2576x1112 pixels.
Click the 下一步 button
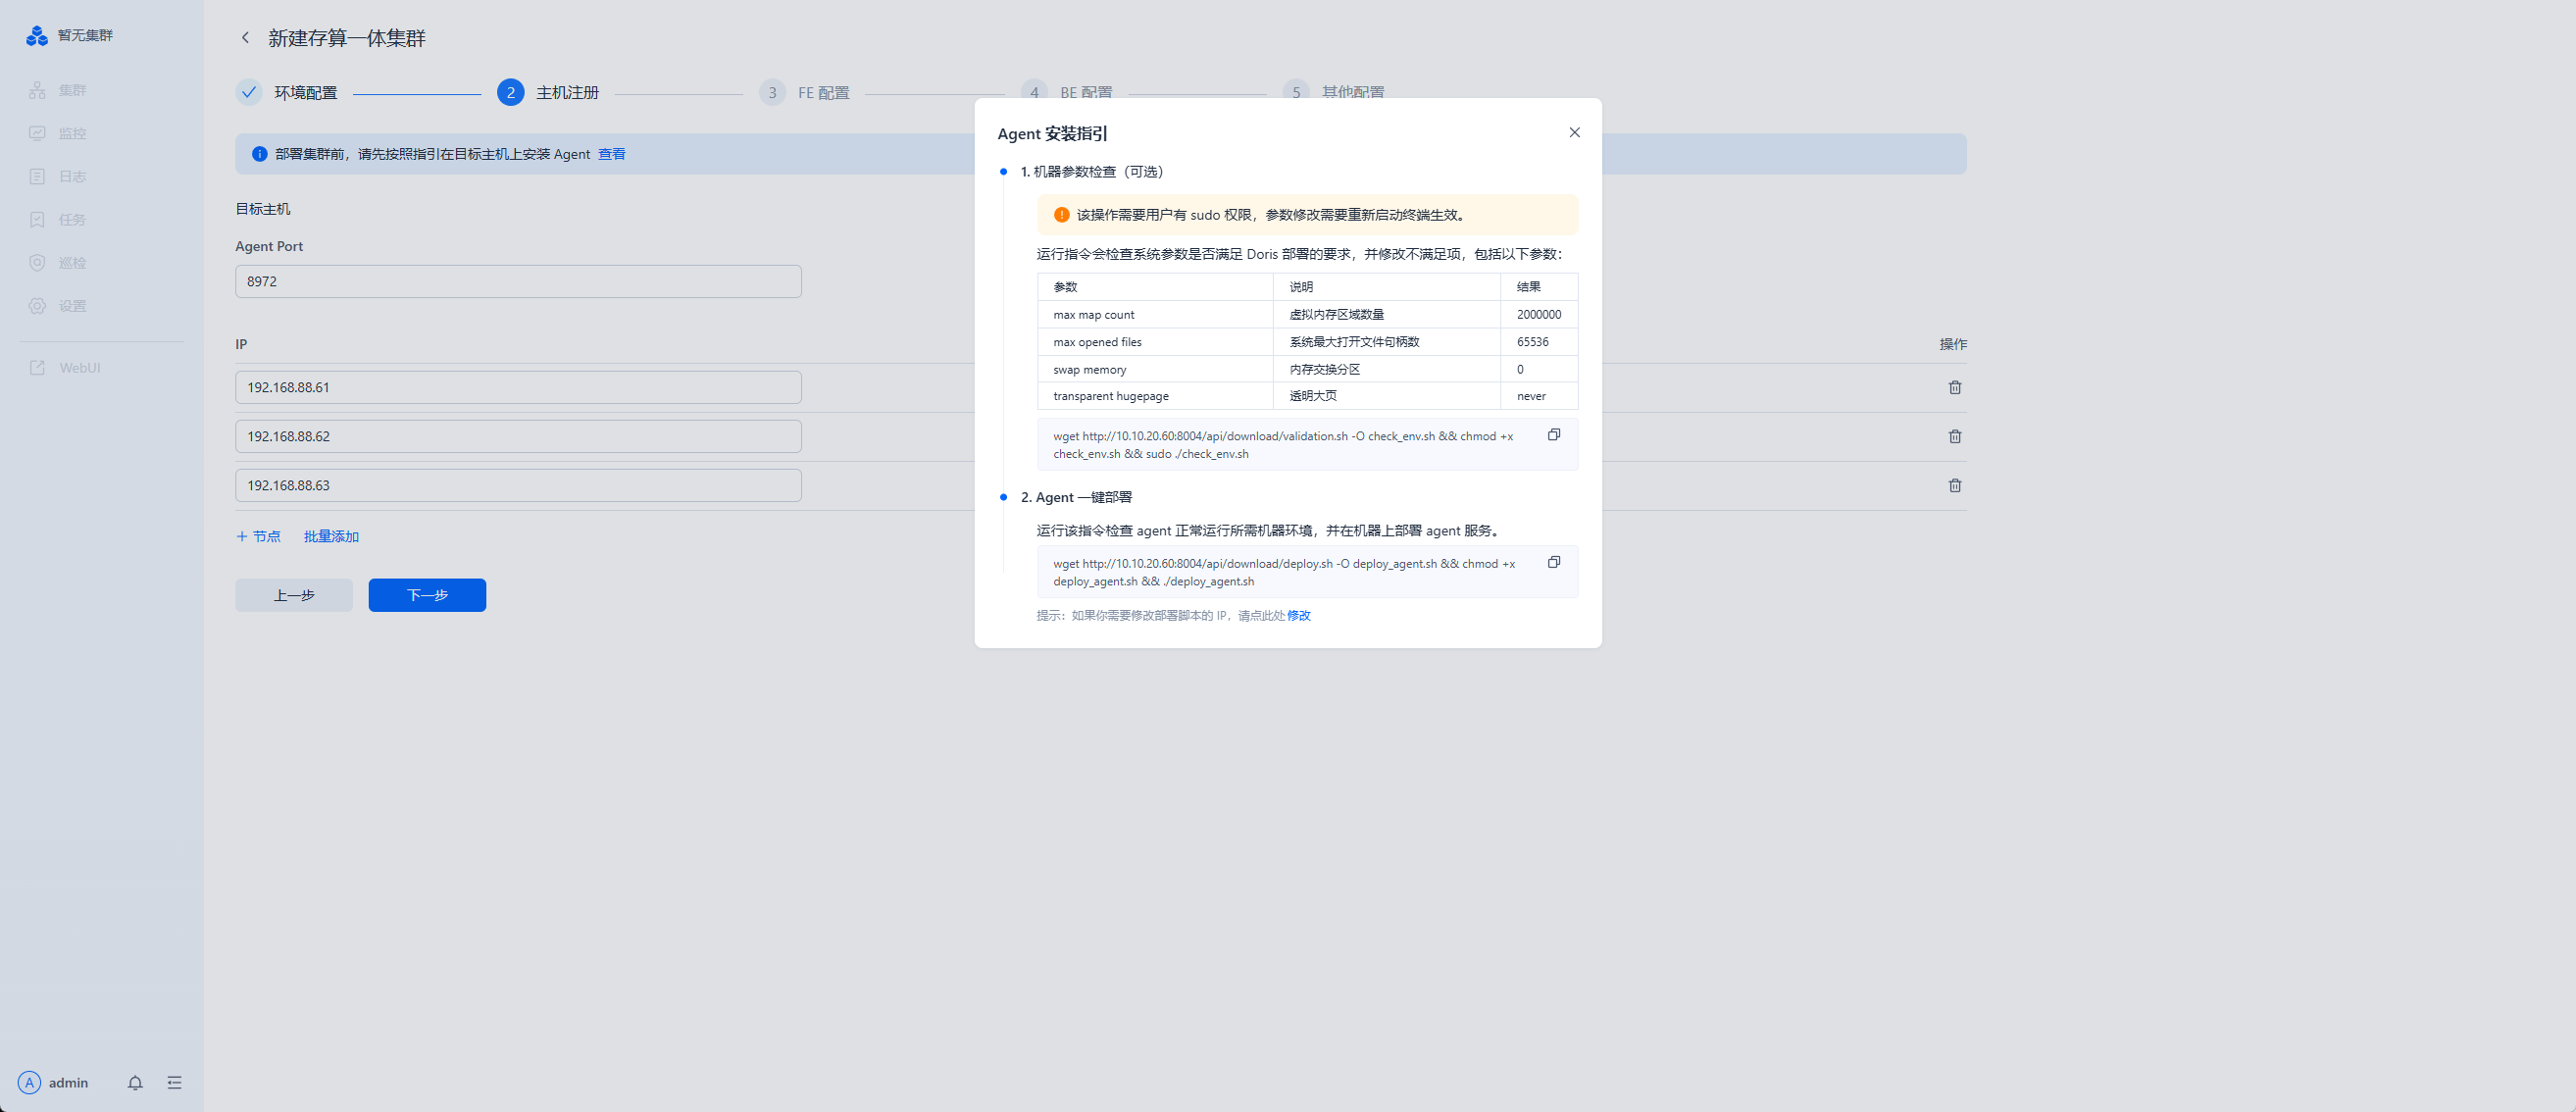click(427, 595)
